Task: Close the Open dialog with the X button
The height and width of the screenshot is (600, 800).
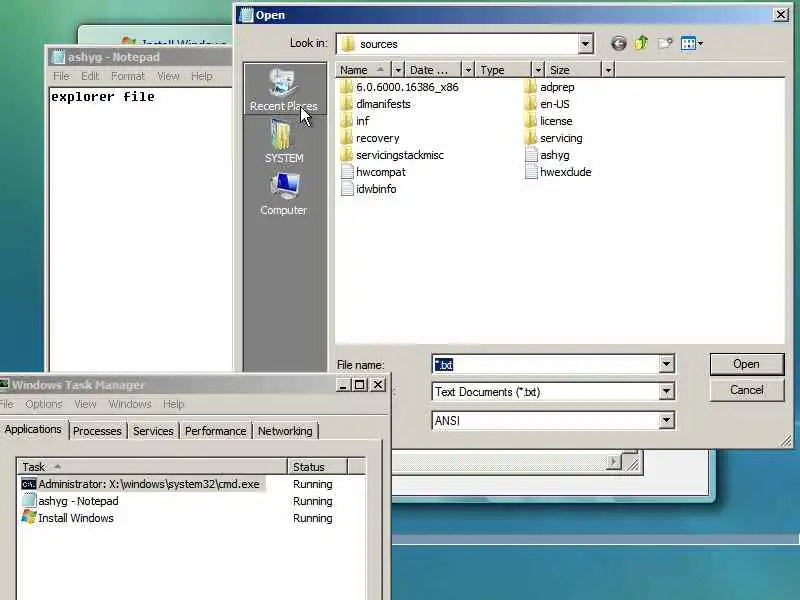Action: tap(781, 15)
